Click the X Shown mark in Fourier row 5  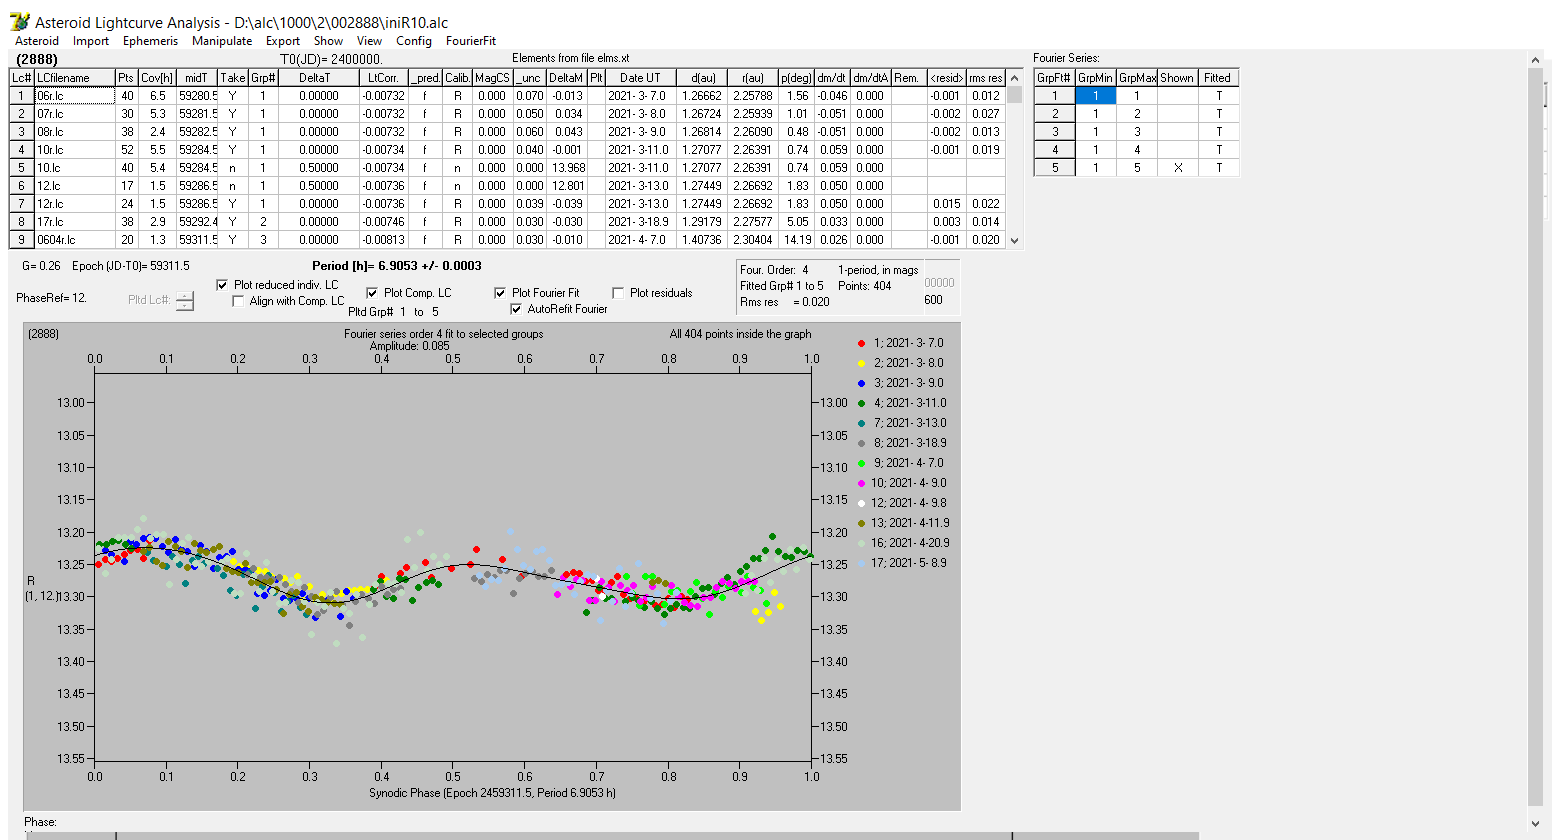(1178, 168)
